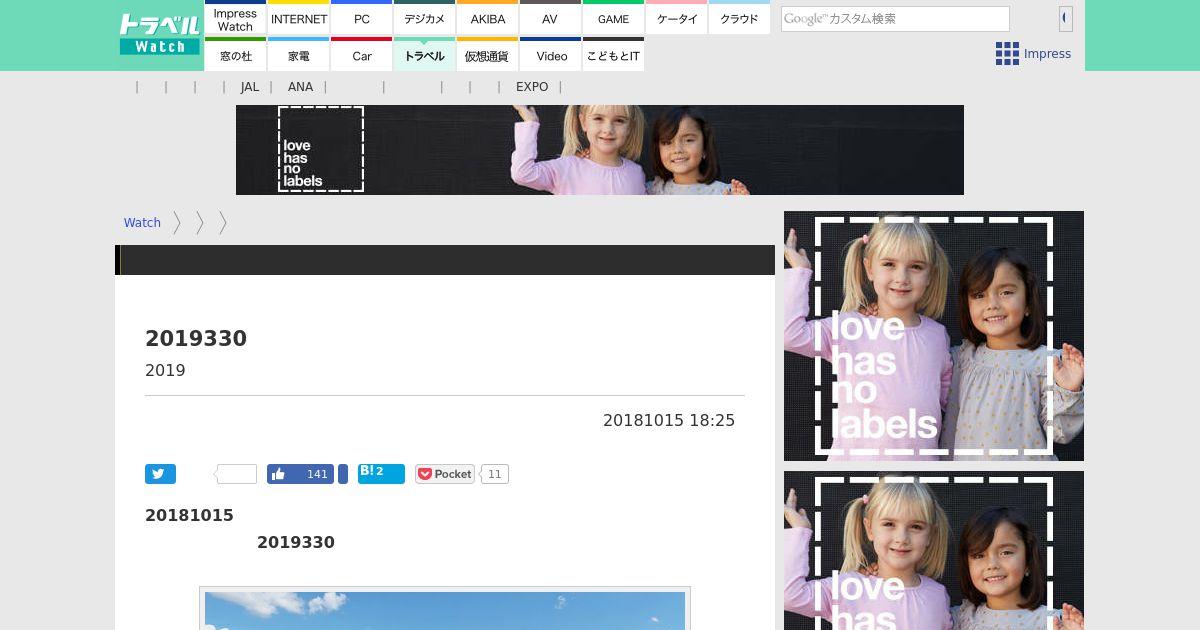This screenshot has height=630, width=1200.
Task: Open the INTERNET Watch tab
Action: (x=299, y=18)
